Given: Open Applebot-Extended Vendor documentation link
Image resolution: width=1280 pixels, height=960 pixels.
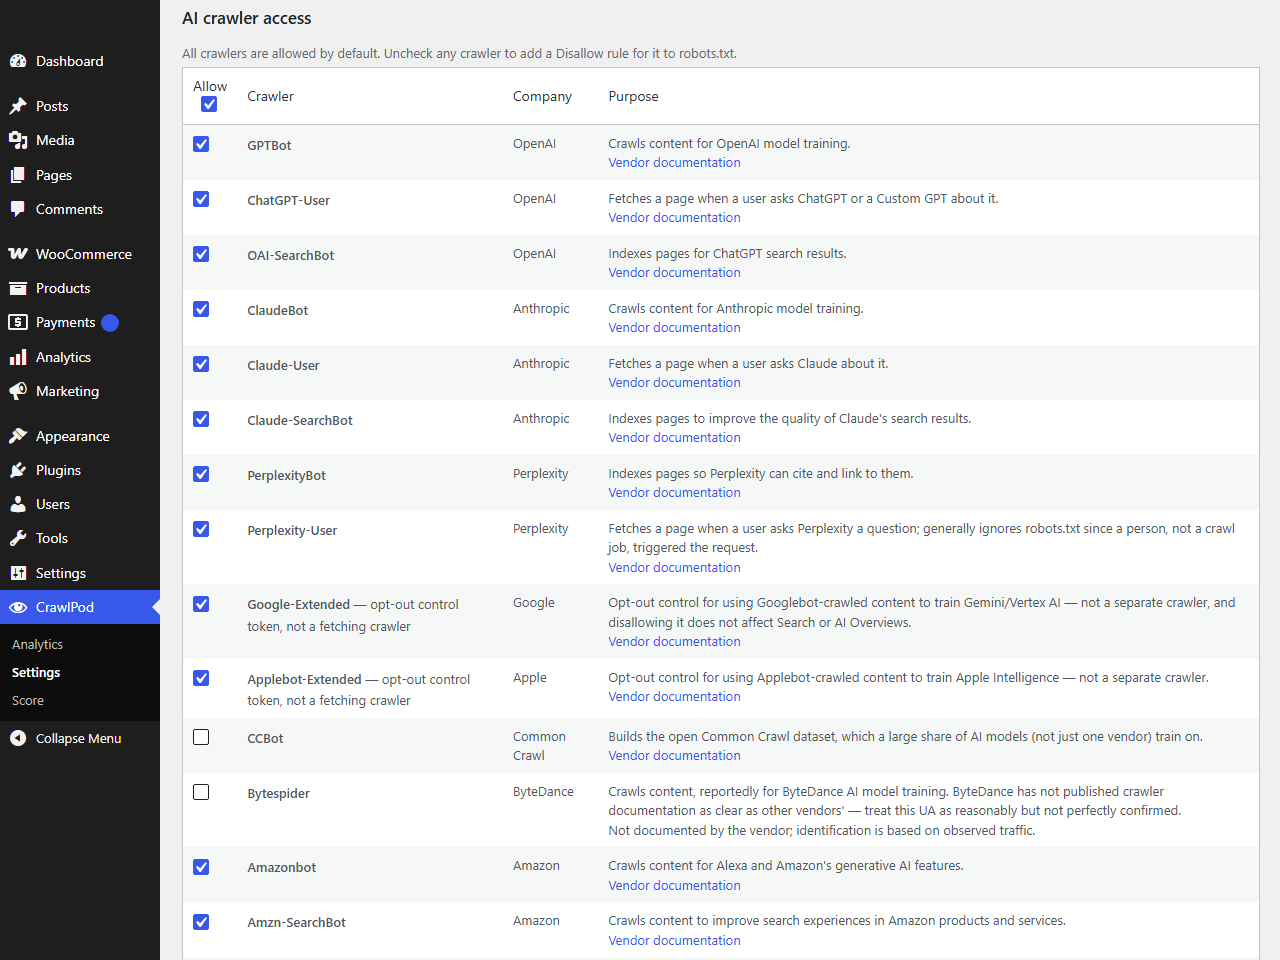Looking at the screenshot, I should [x=674, y=697].
